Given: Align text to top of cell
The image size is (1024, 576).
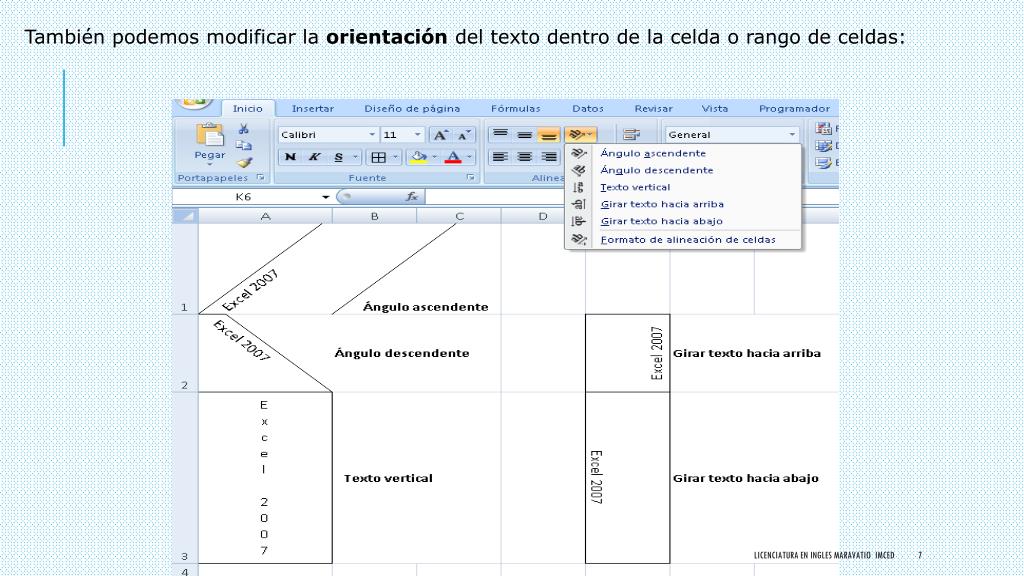Looking at the screenshot, I should point(500,135).
